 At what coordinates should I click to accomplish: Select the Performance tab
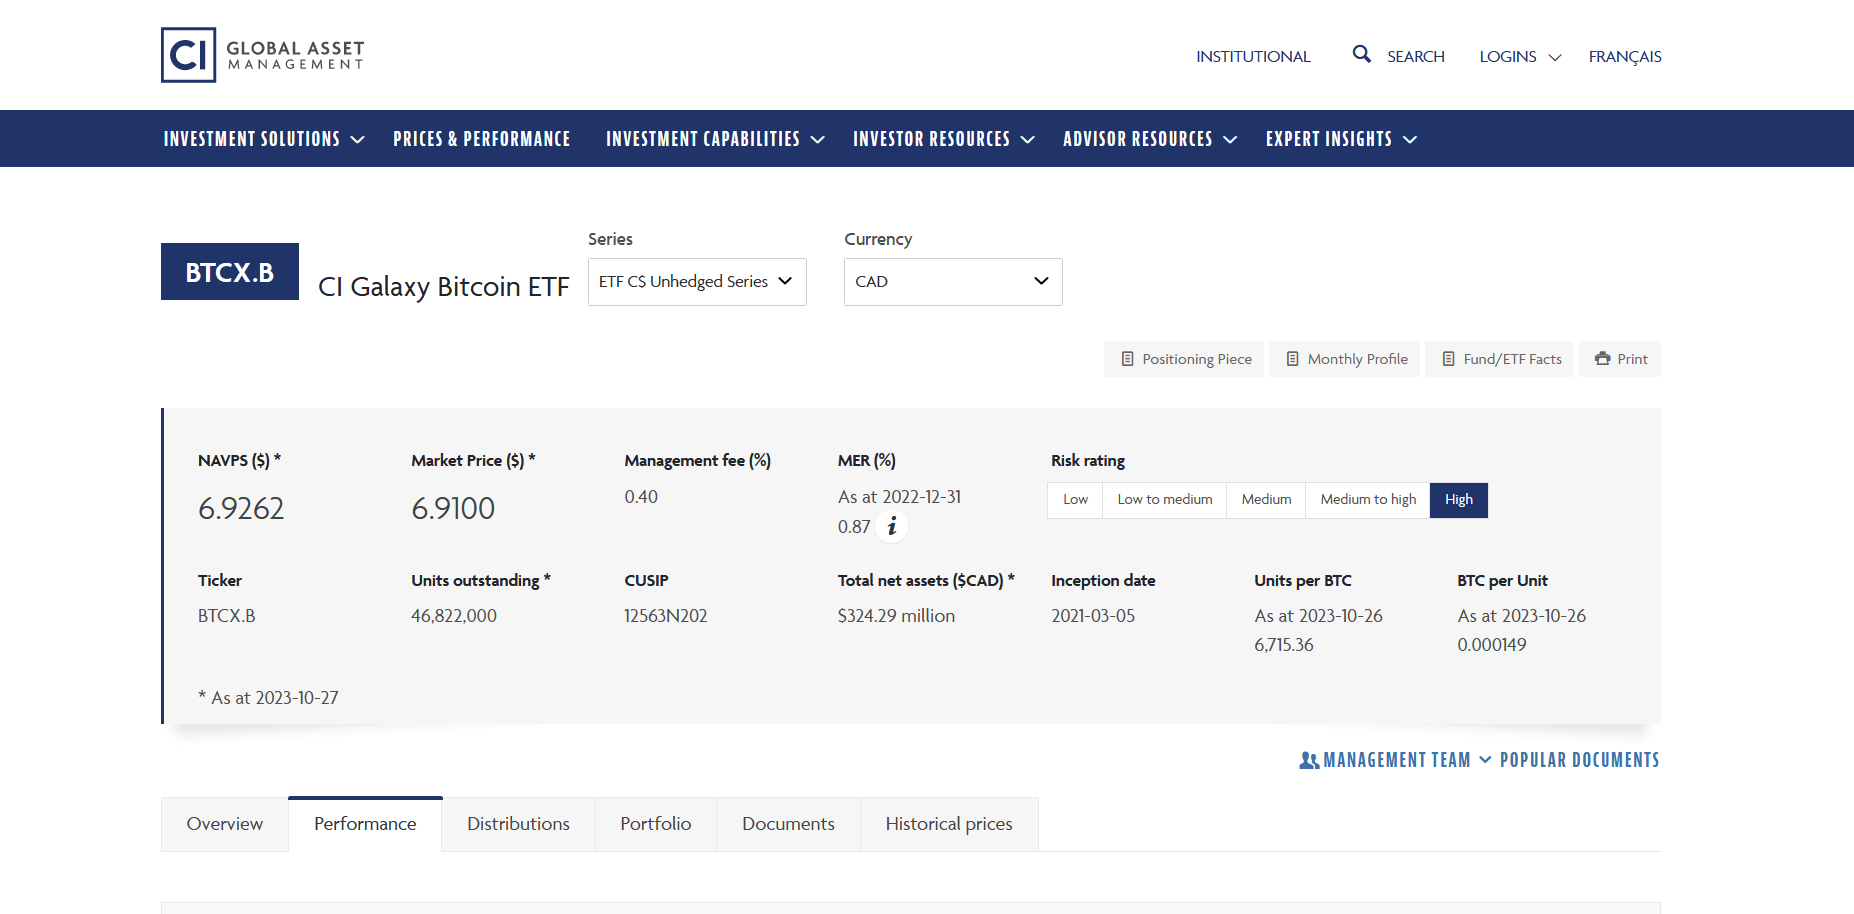pyautogui.click(x=365, y=824)
